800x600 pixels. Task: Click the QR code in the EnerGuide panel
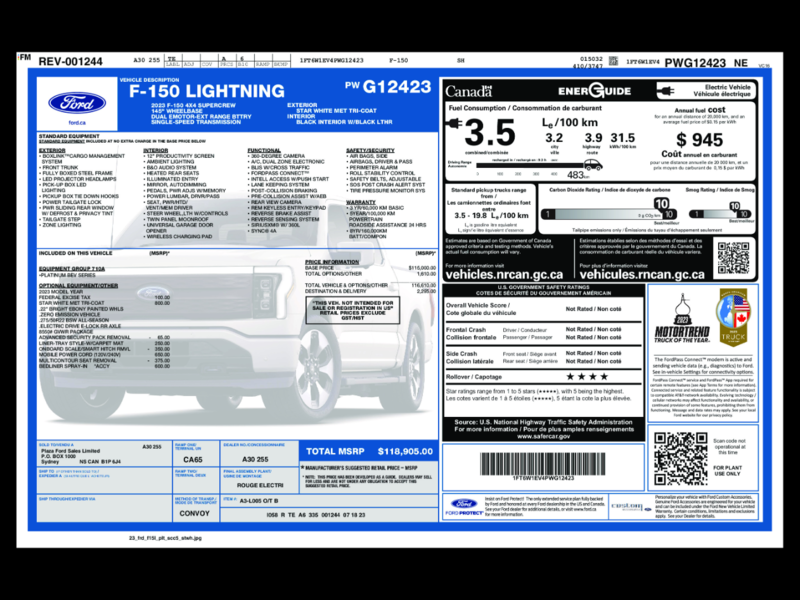(733, 259)
